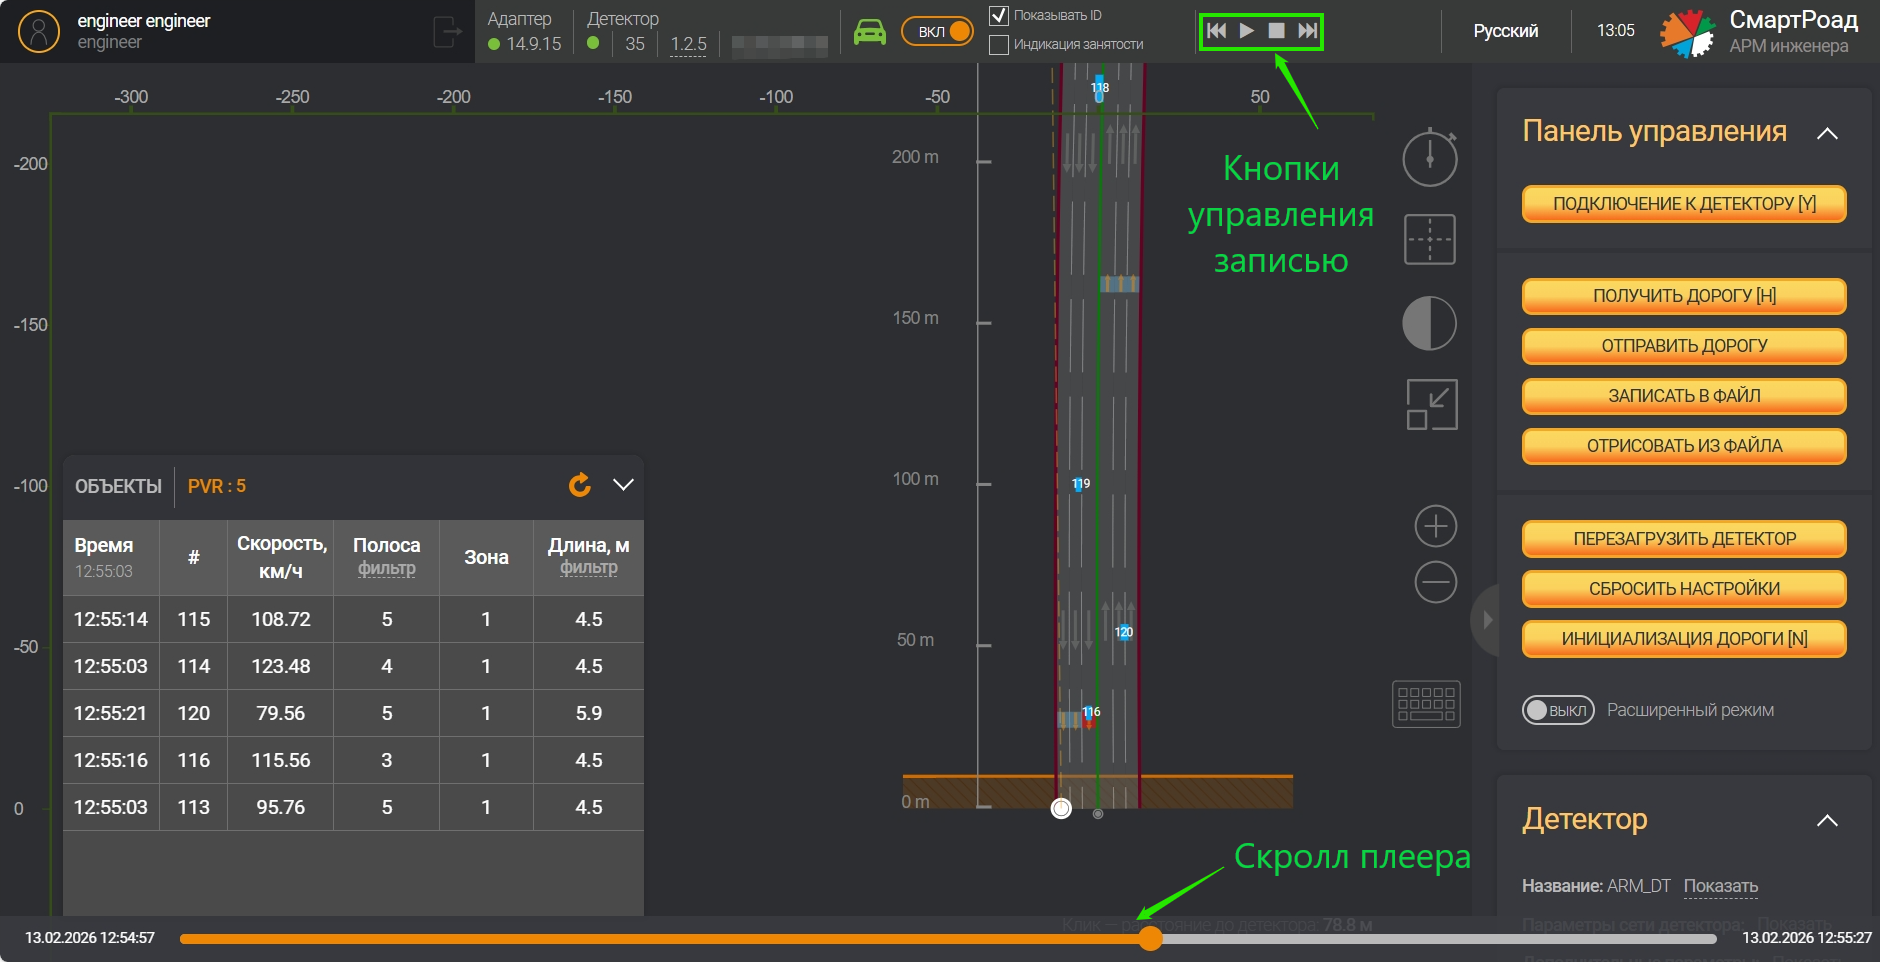
Task: Enable the Индикация занятости checkbox
Action: pos(998,45)
